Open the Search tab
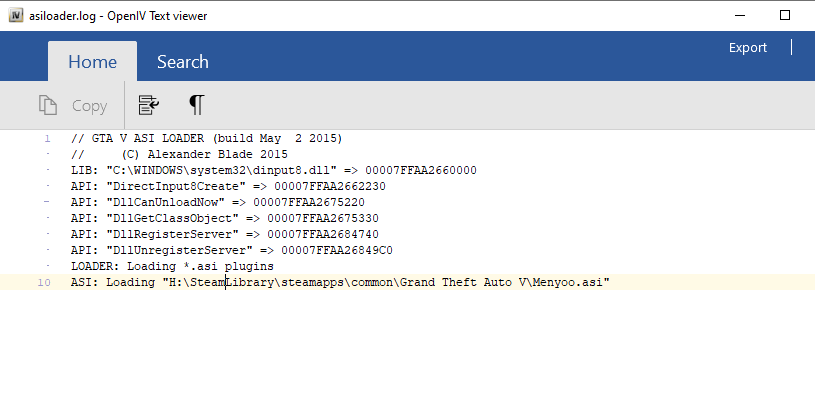This screenshot has height=420, width=815. (182, 62)
